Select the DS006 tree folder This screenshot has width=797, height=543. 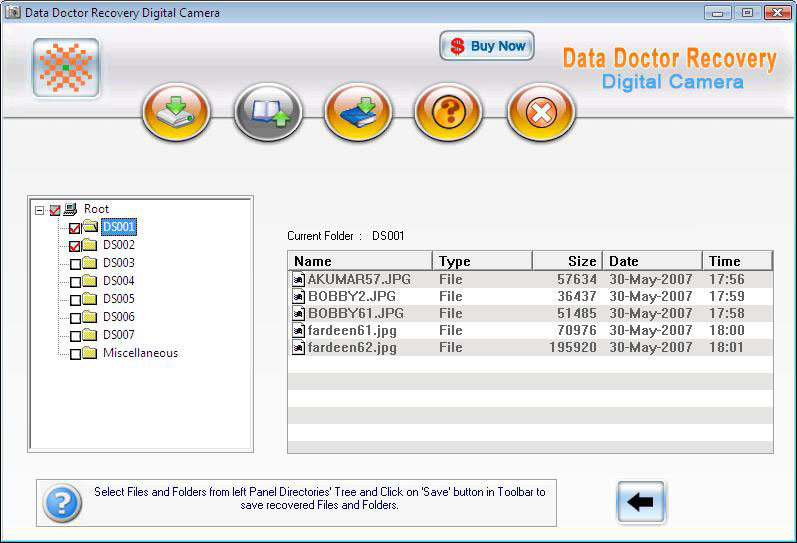119,317
